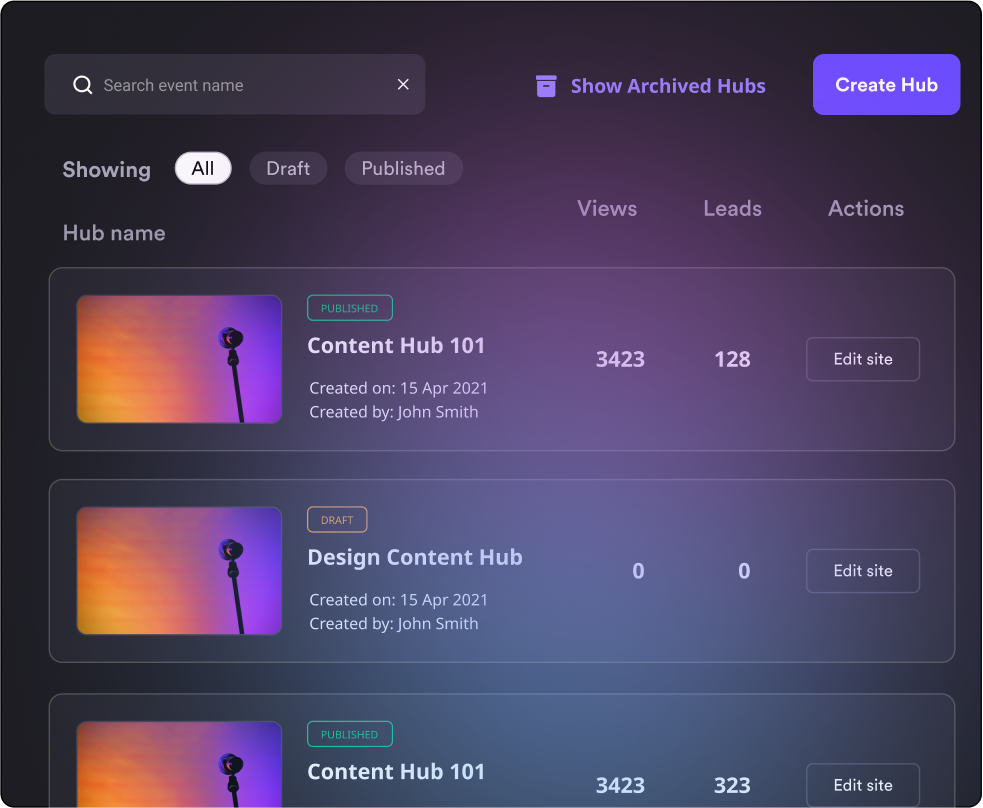The image size is (983, 808).
Task: Click Created by John Smith under Design Content Hub
Action: [394, 624]
